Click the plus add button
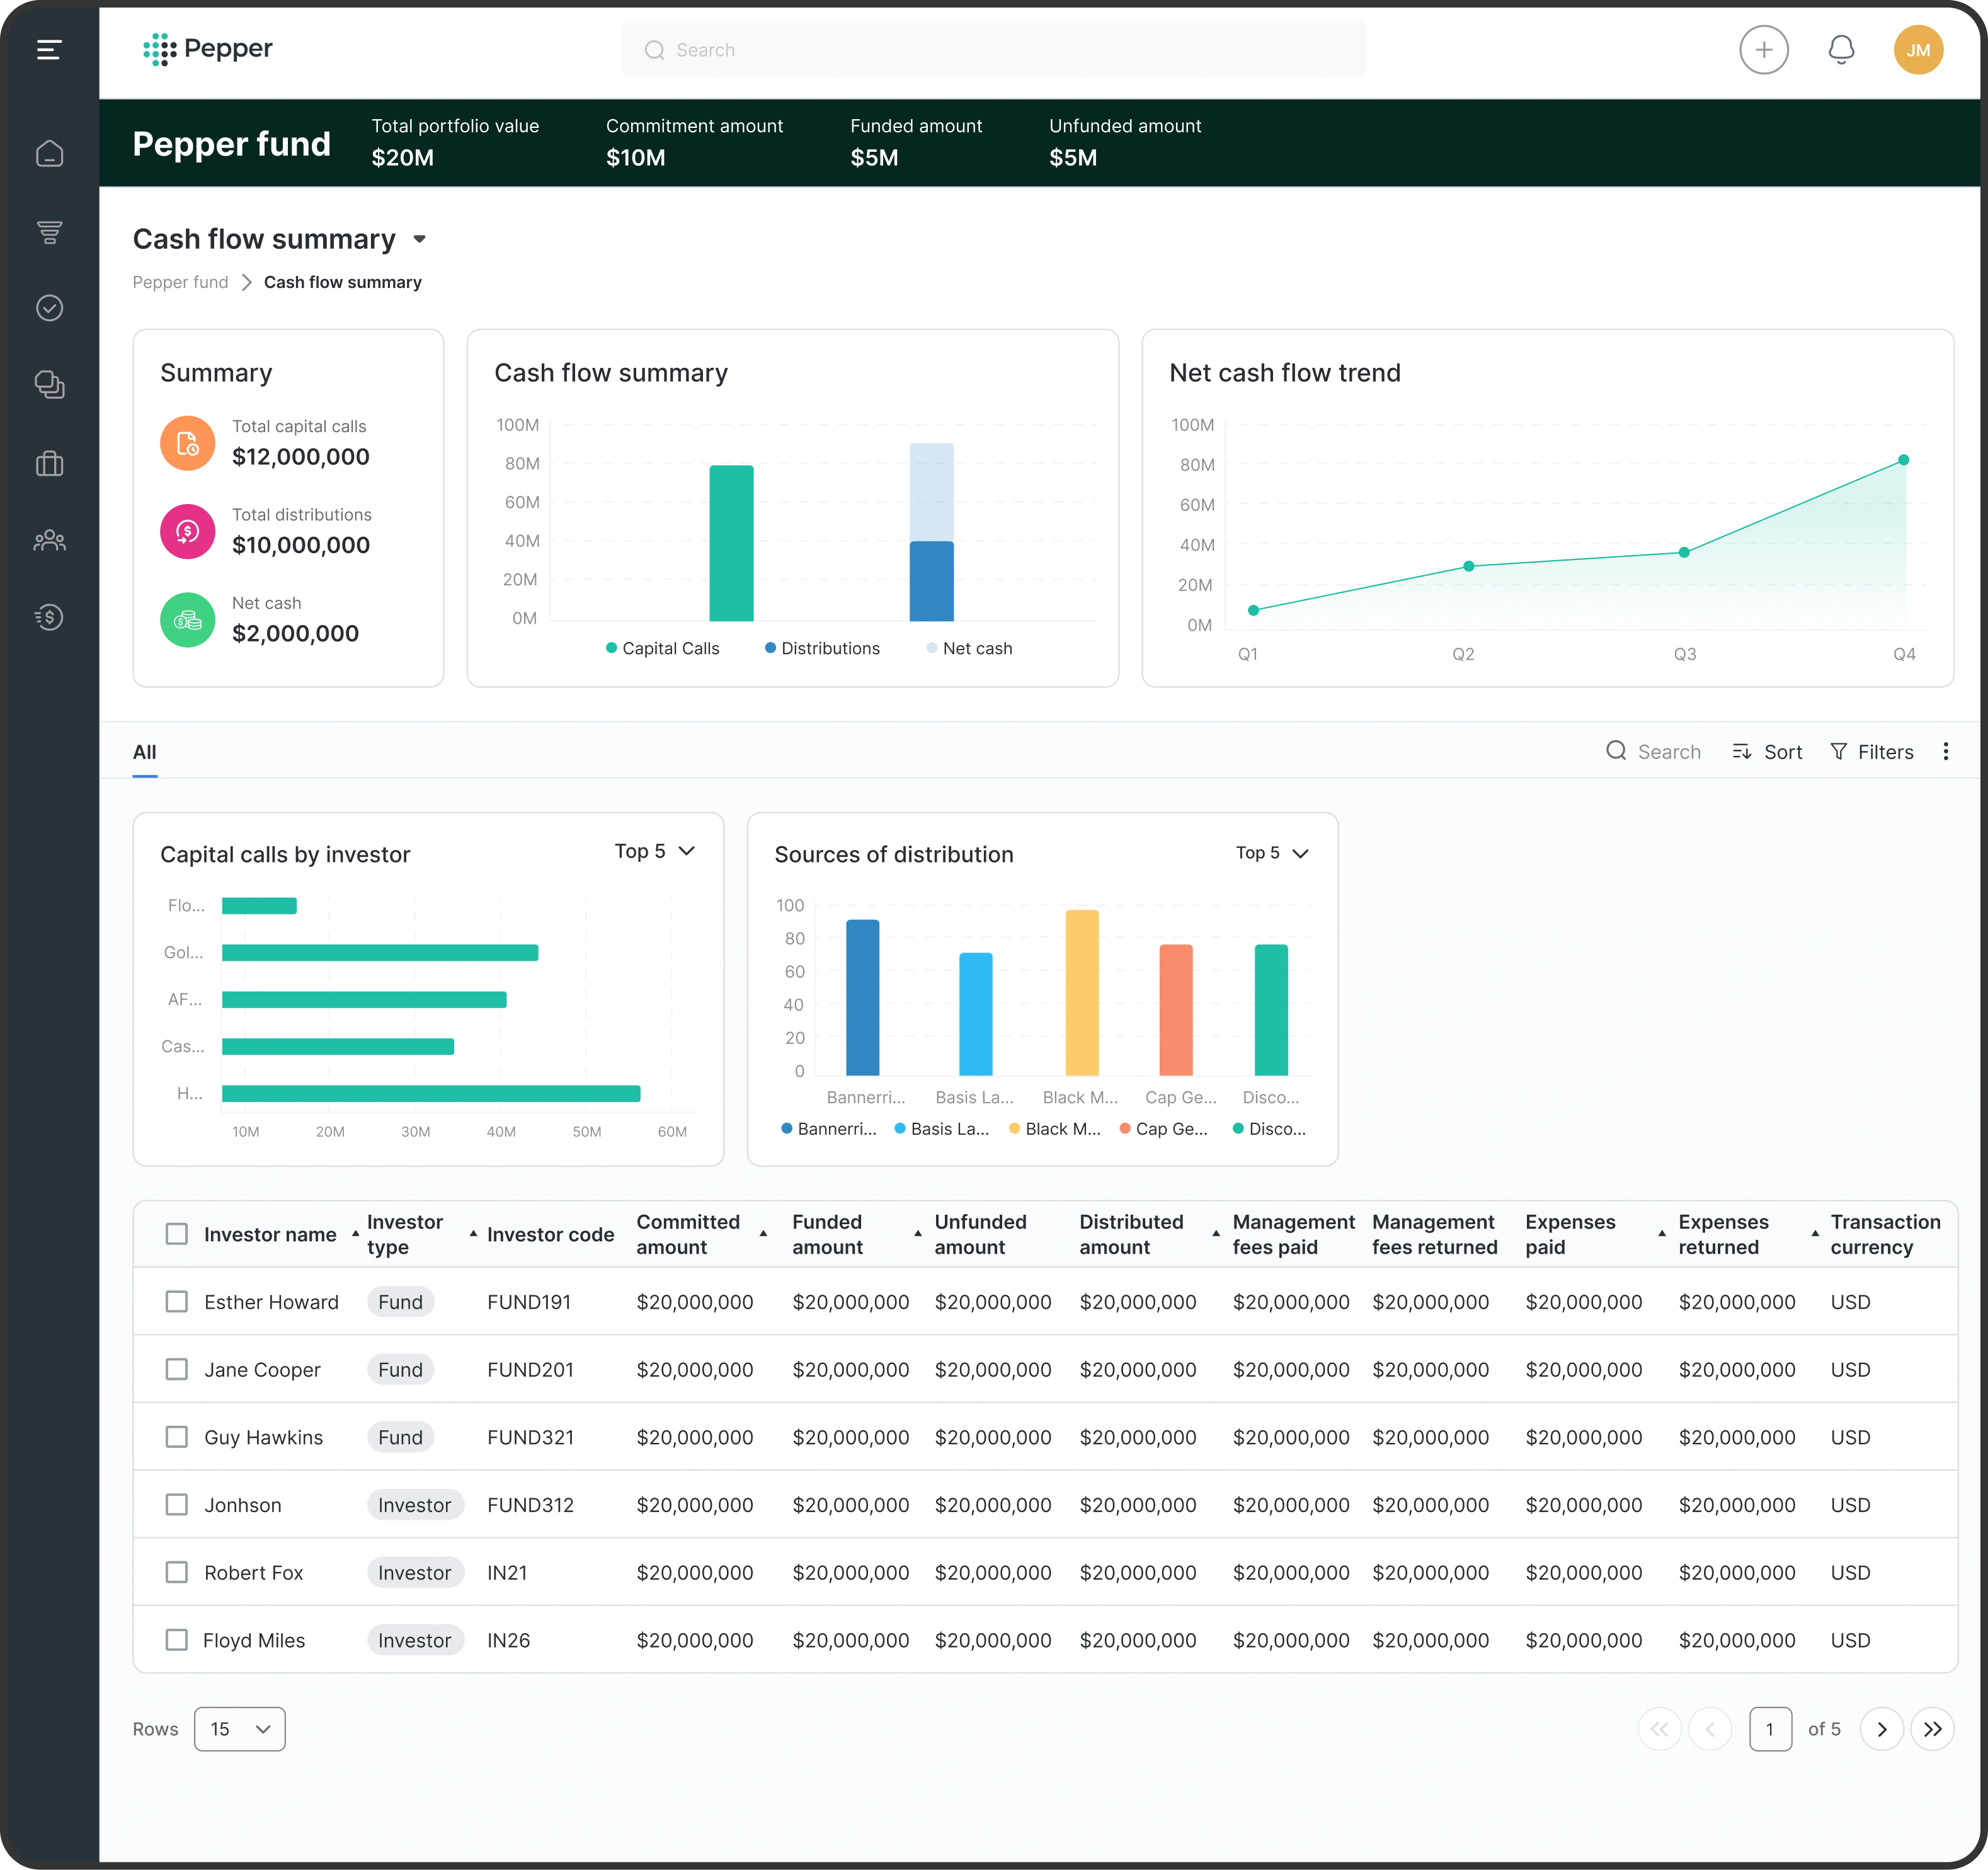This screenshot has width=1988, height=1870. click(1763, 50)
